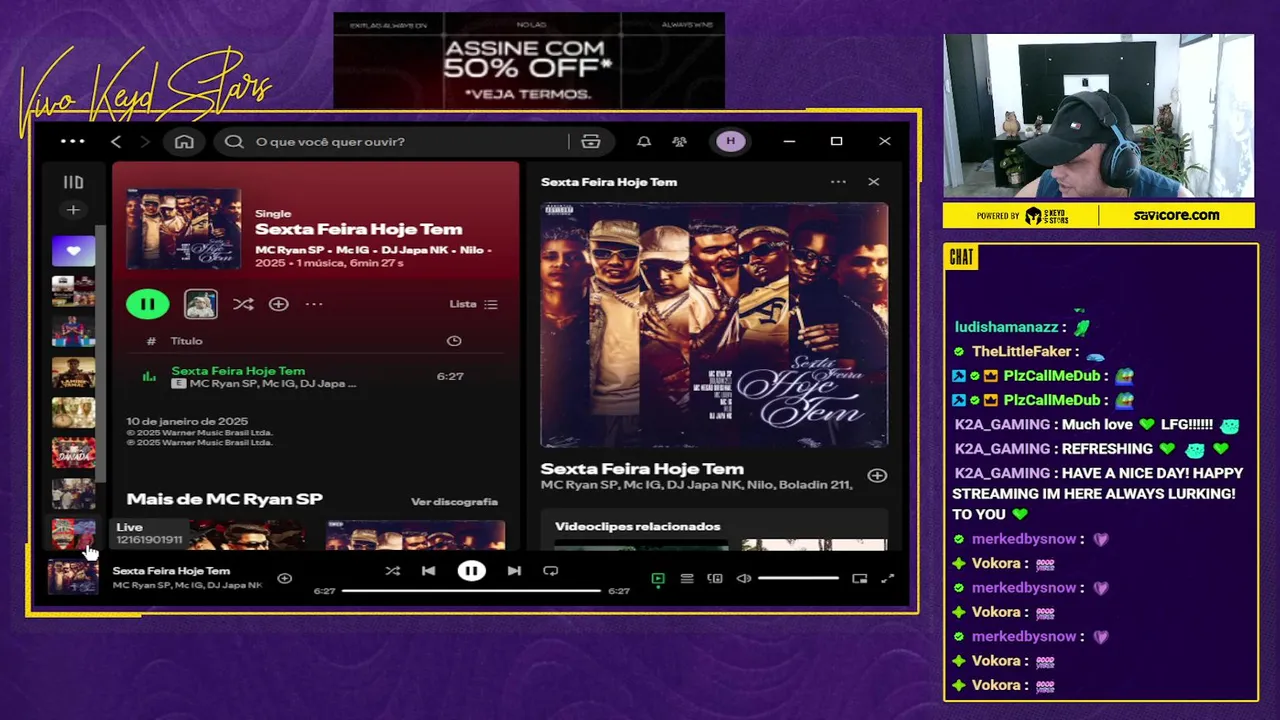Toggle the Now Playing view button
The image size is (1280, 720).
[658, 578]
